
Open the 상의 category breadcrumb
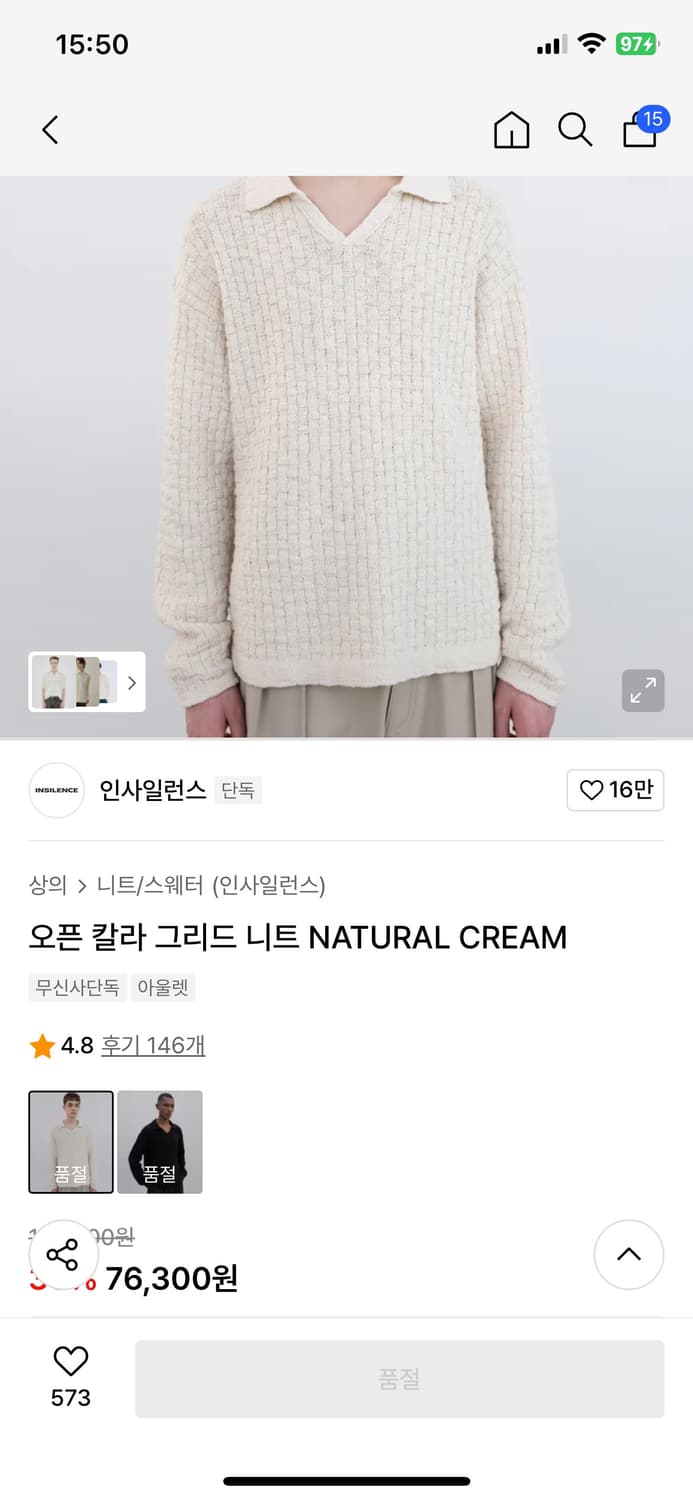point(48,885)
